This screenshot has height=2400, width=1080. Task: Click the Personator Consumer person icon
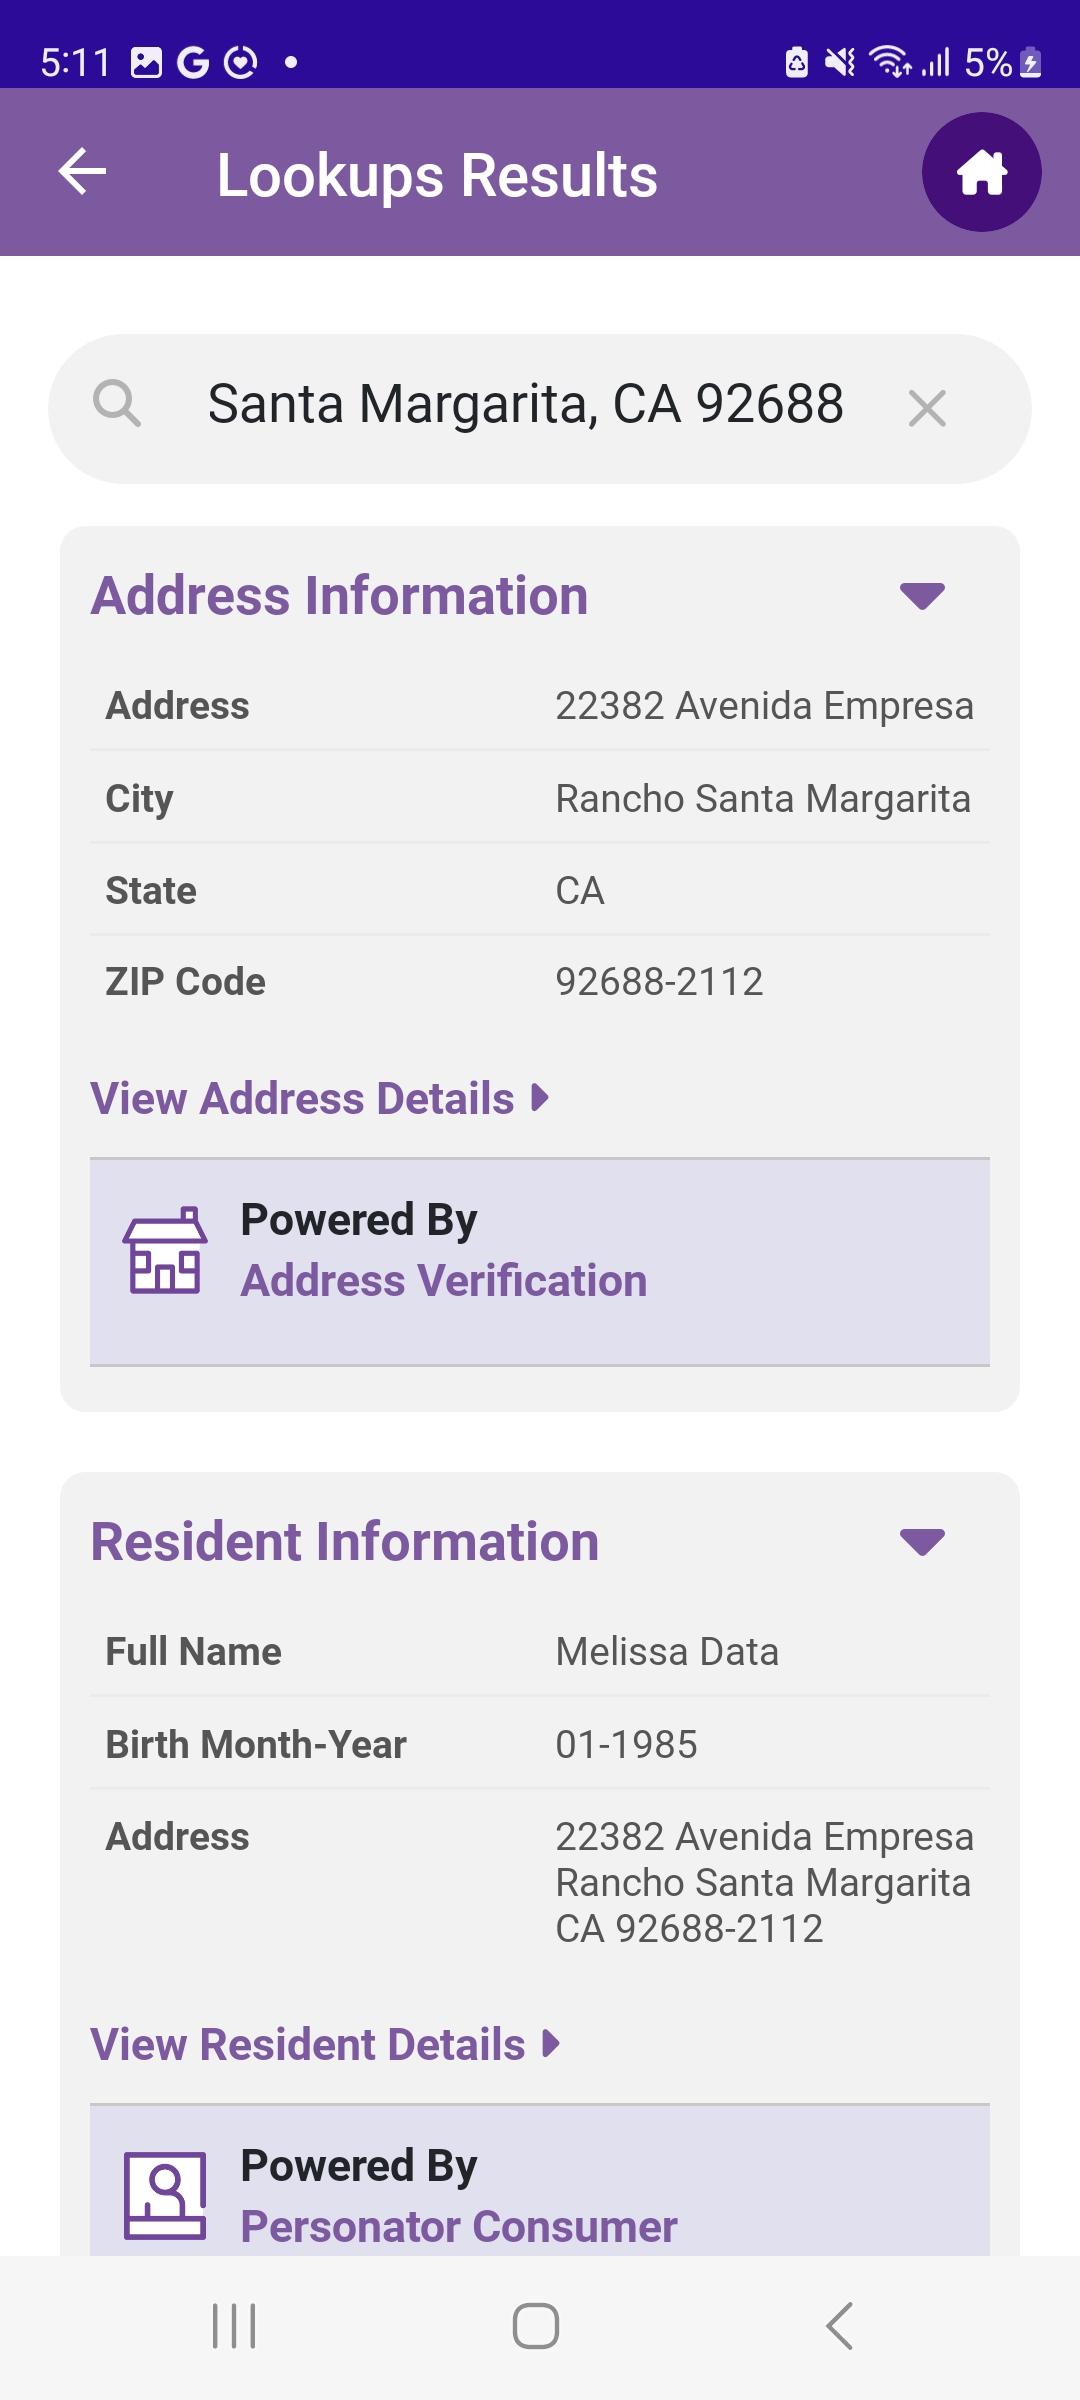tap(165, 2196)
